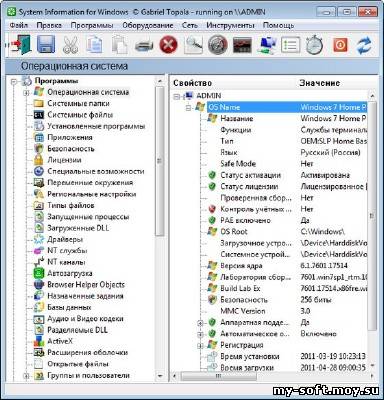
Task: Open the Сеть menu
Action: 190,25
